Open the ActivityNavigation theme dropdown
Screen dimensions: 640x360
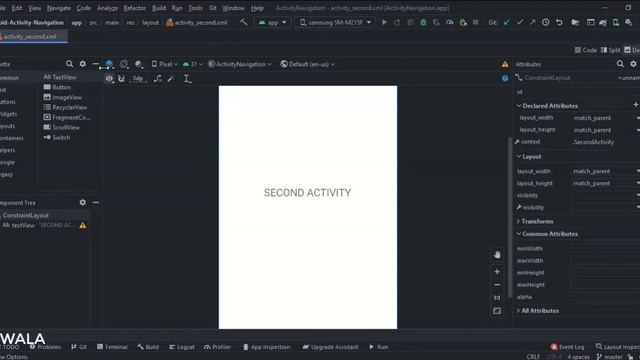[240, 64]
